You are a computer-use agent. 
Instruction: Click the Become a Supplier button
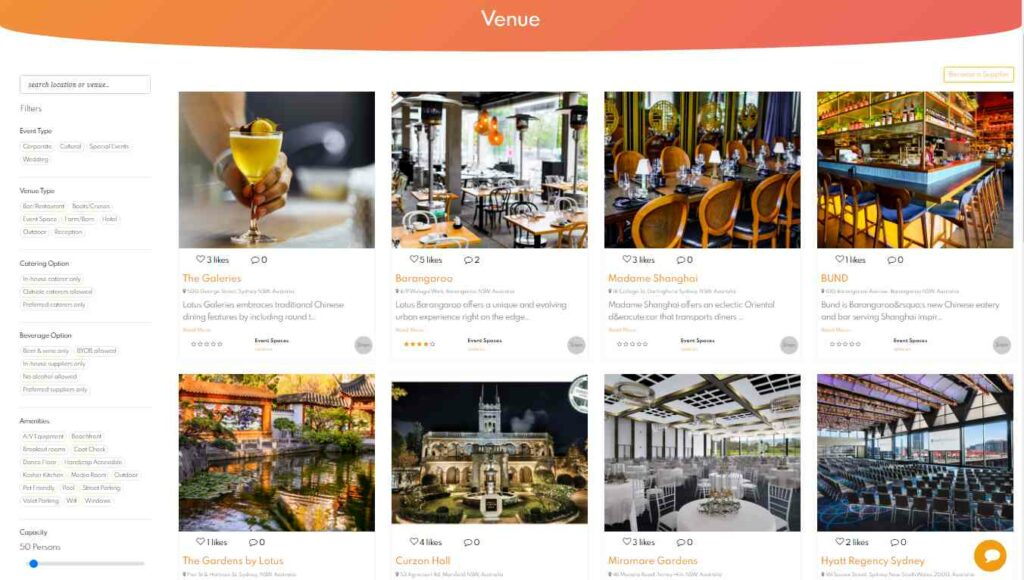pyautogui.click(x=978, y=74)
